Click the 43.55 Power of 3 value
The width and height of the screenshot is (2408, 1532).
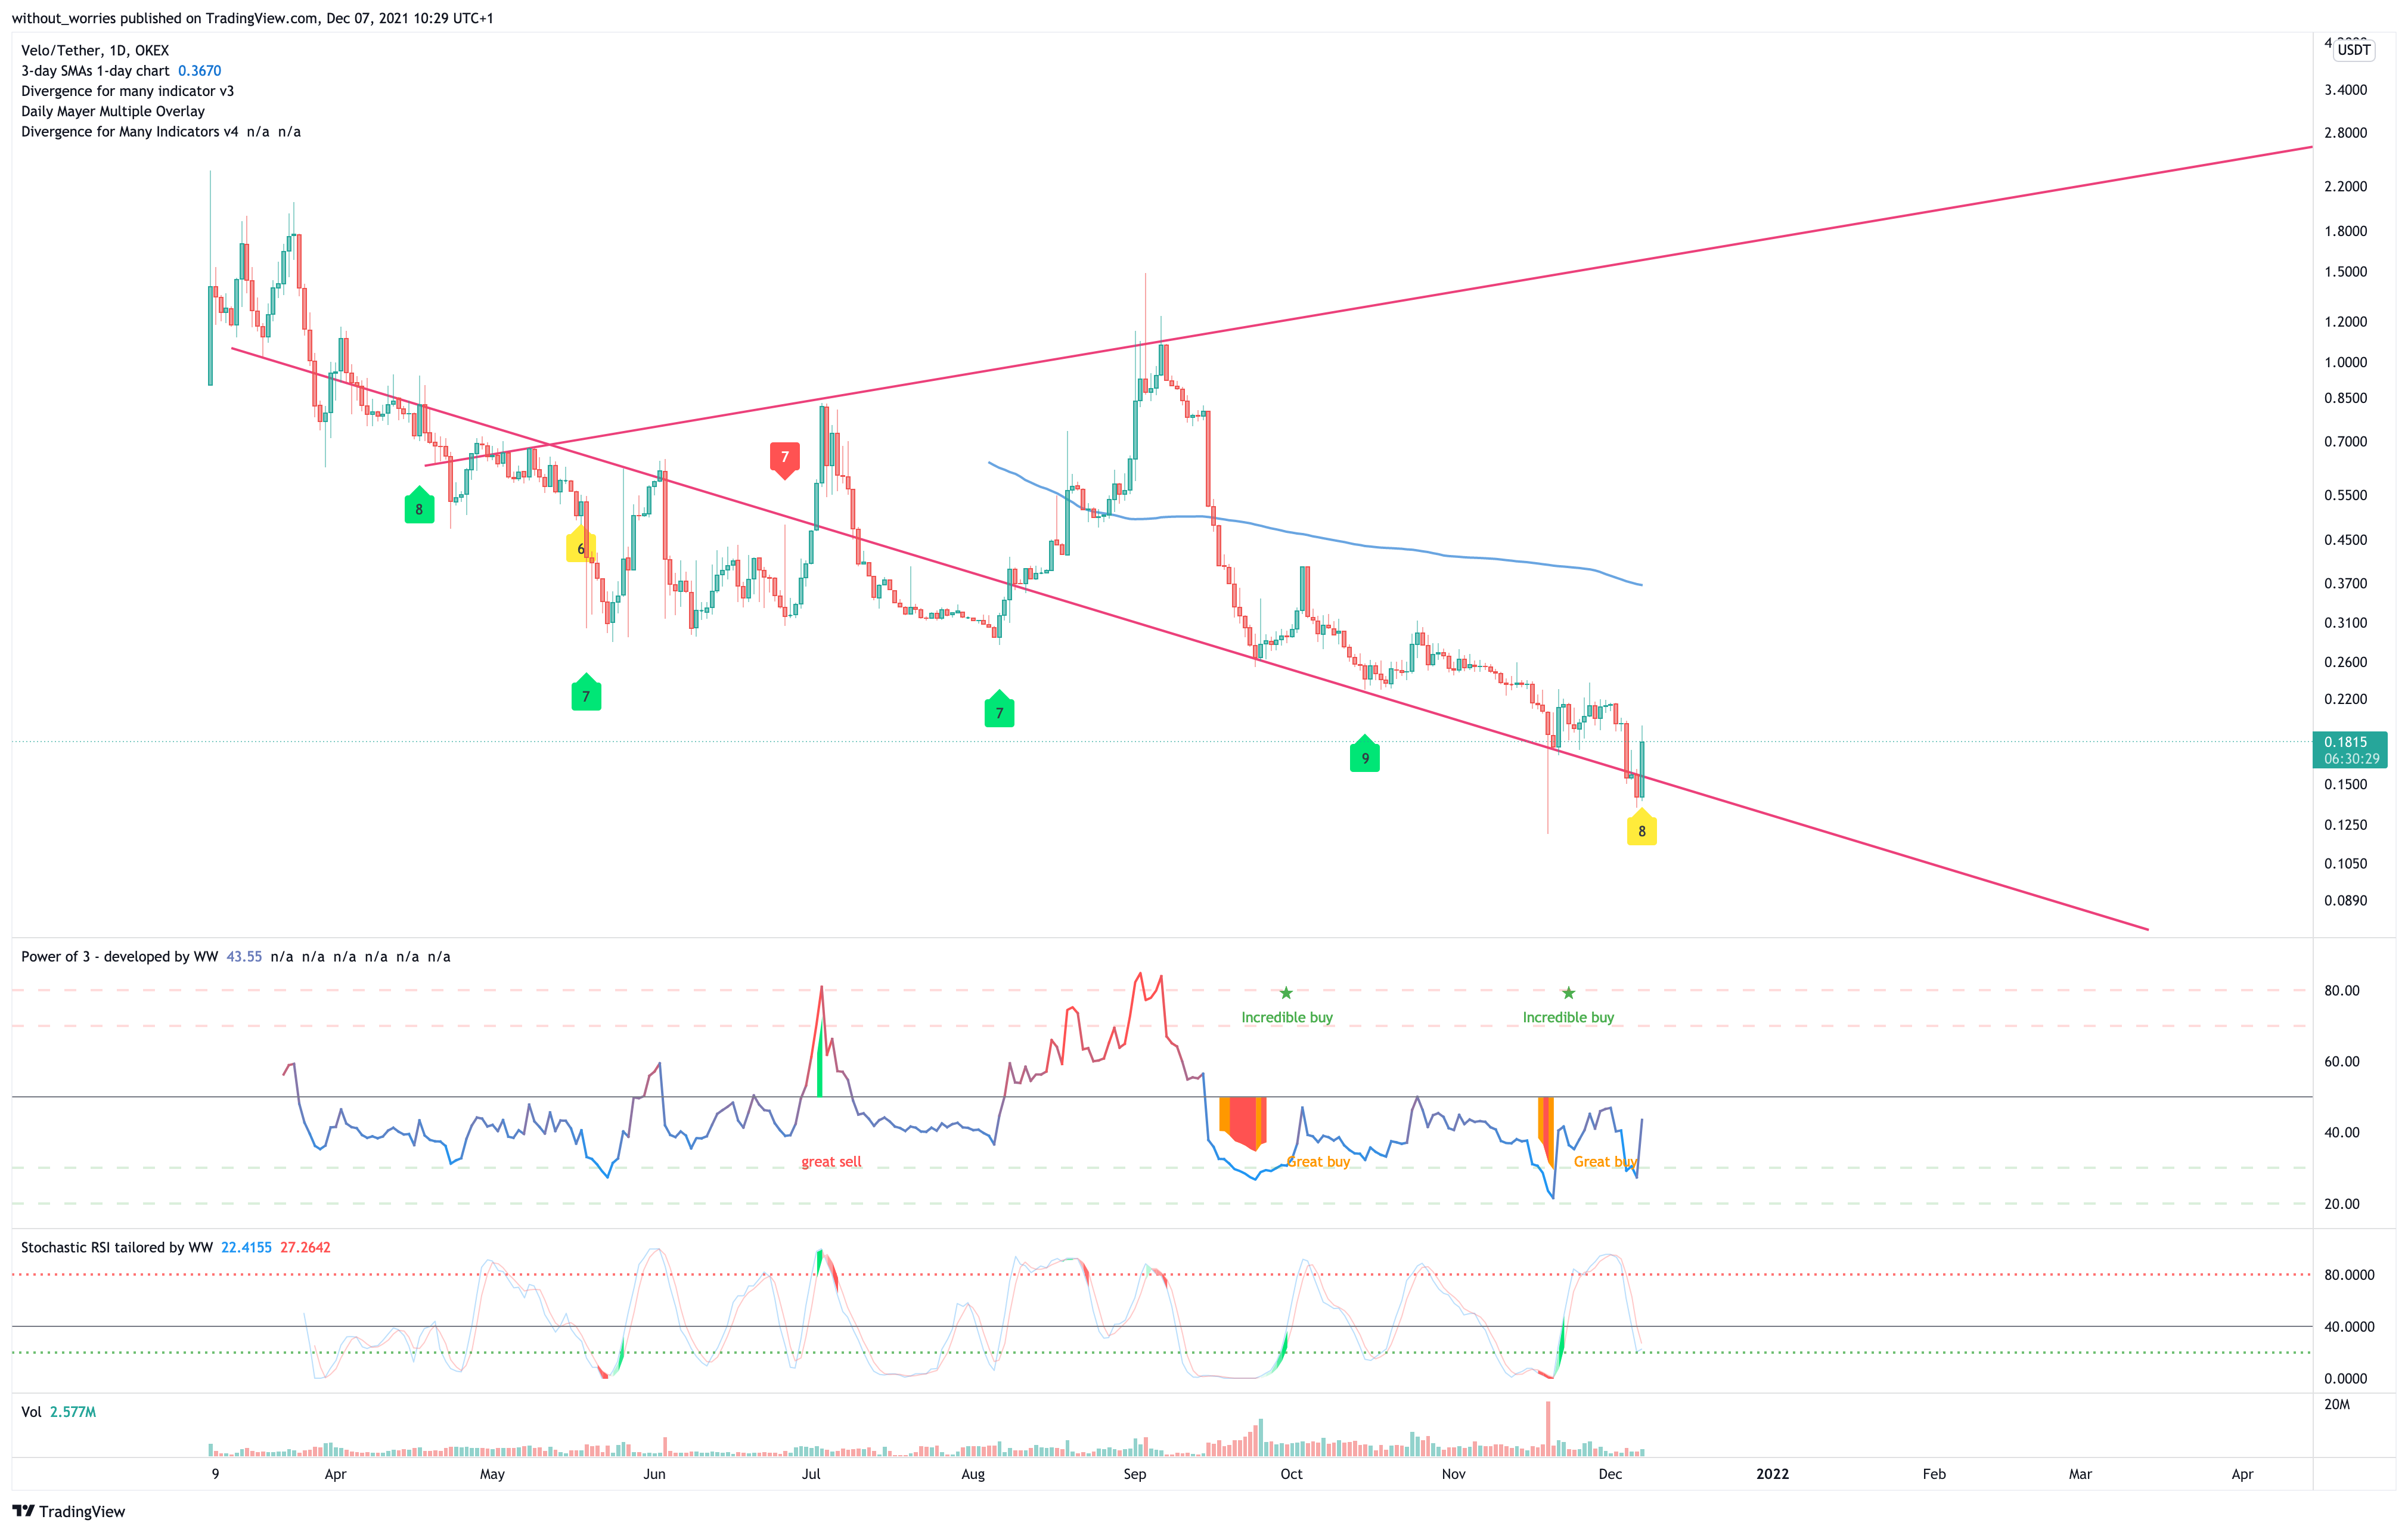(x=244, y=956)
